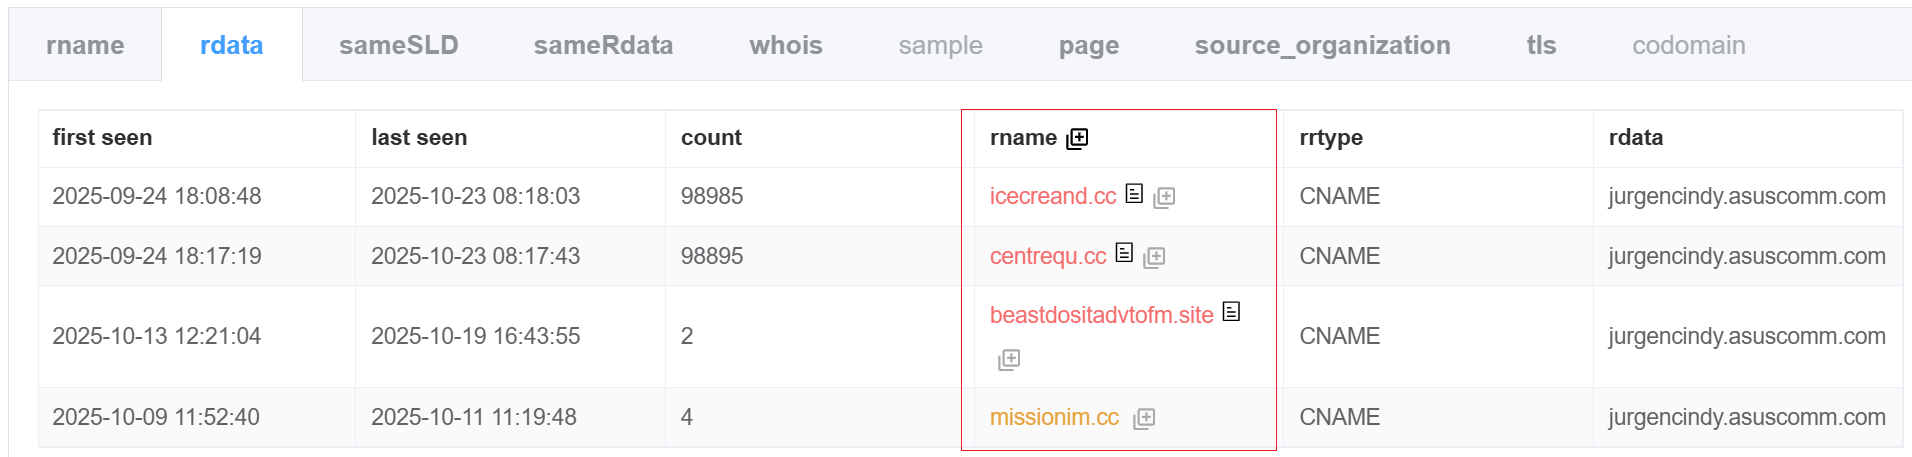Open the whois tab
Viewport: 1912px width, 457px height.
786,45
